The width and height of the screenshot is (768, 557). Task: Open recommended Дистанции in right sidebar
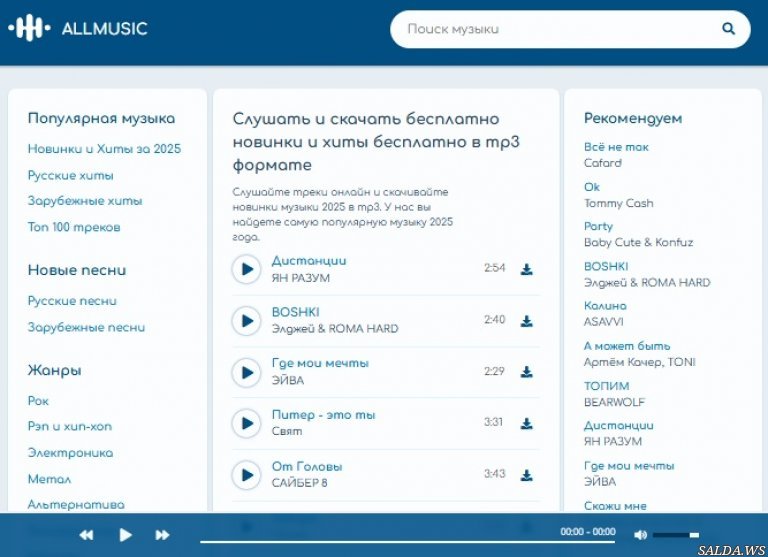tap(619, 426)
